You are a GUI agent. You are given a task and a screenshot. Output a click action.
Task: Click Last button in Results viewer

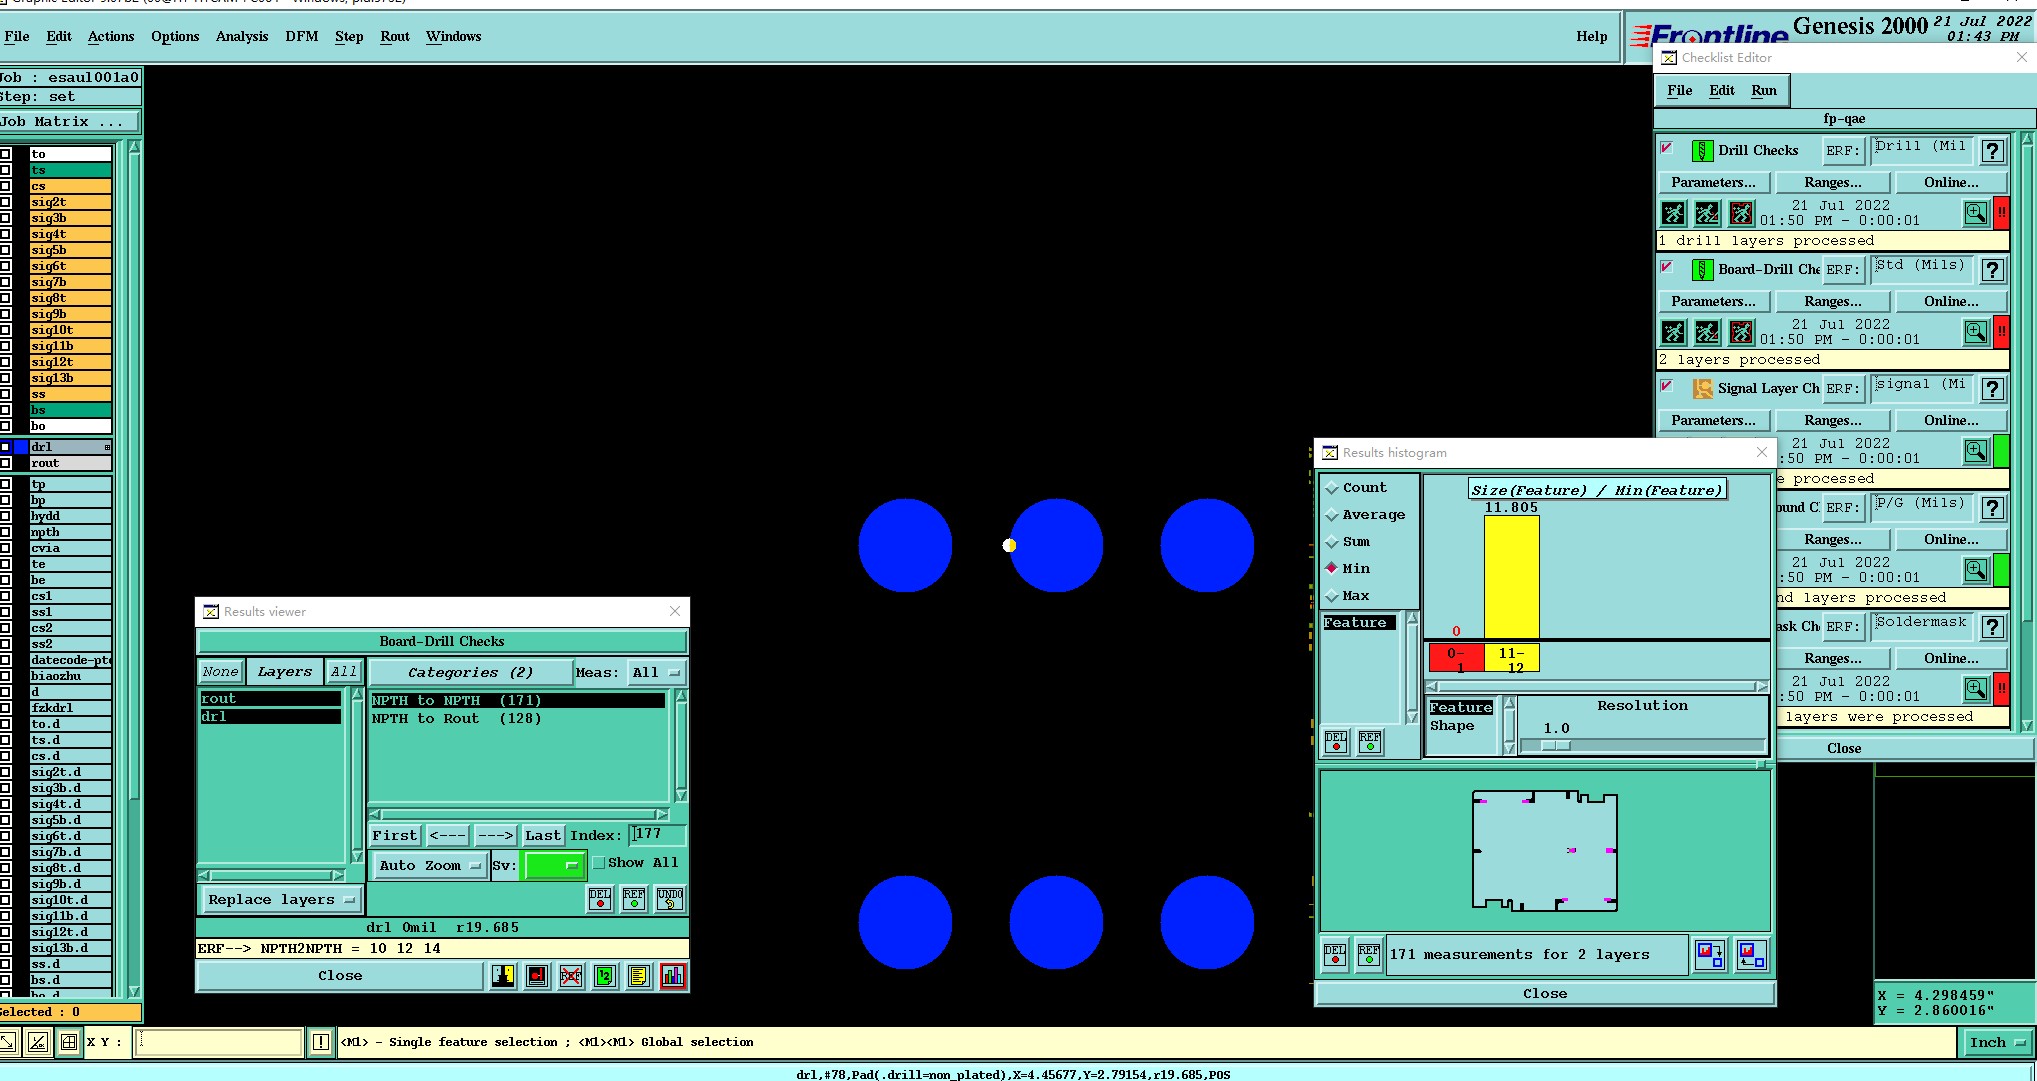pyautogui.click(x=543, y=836)
